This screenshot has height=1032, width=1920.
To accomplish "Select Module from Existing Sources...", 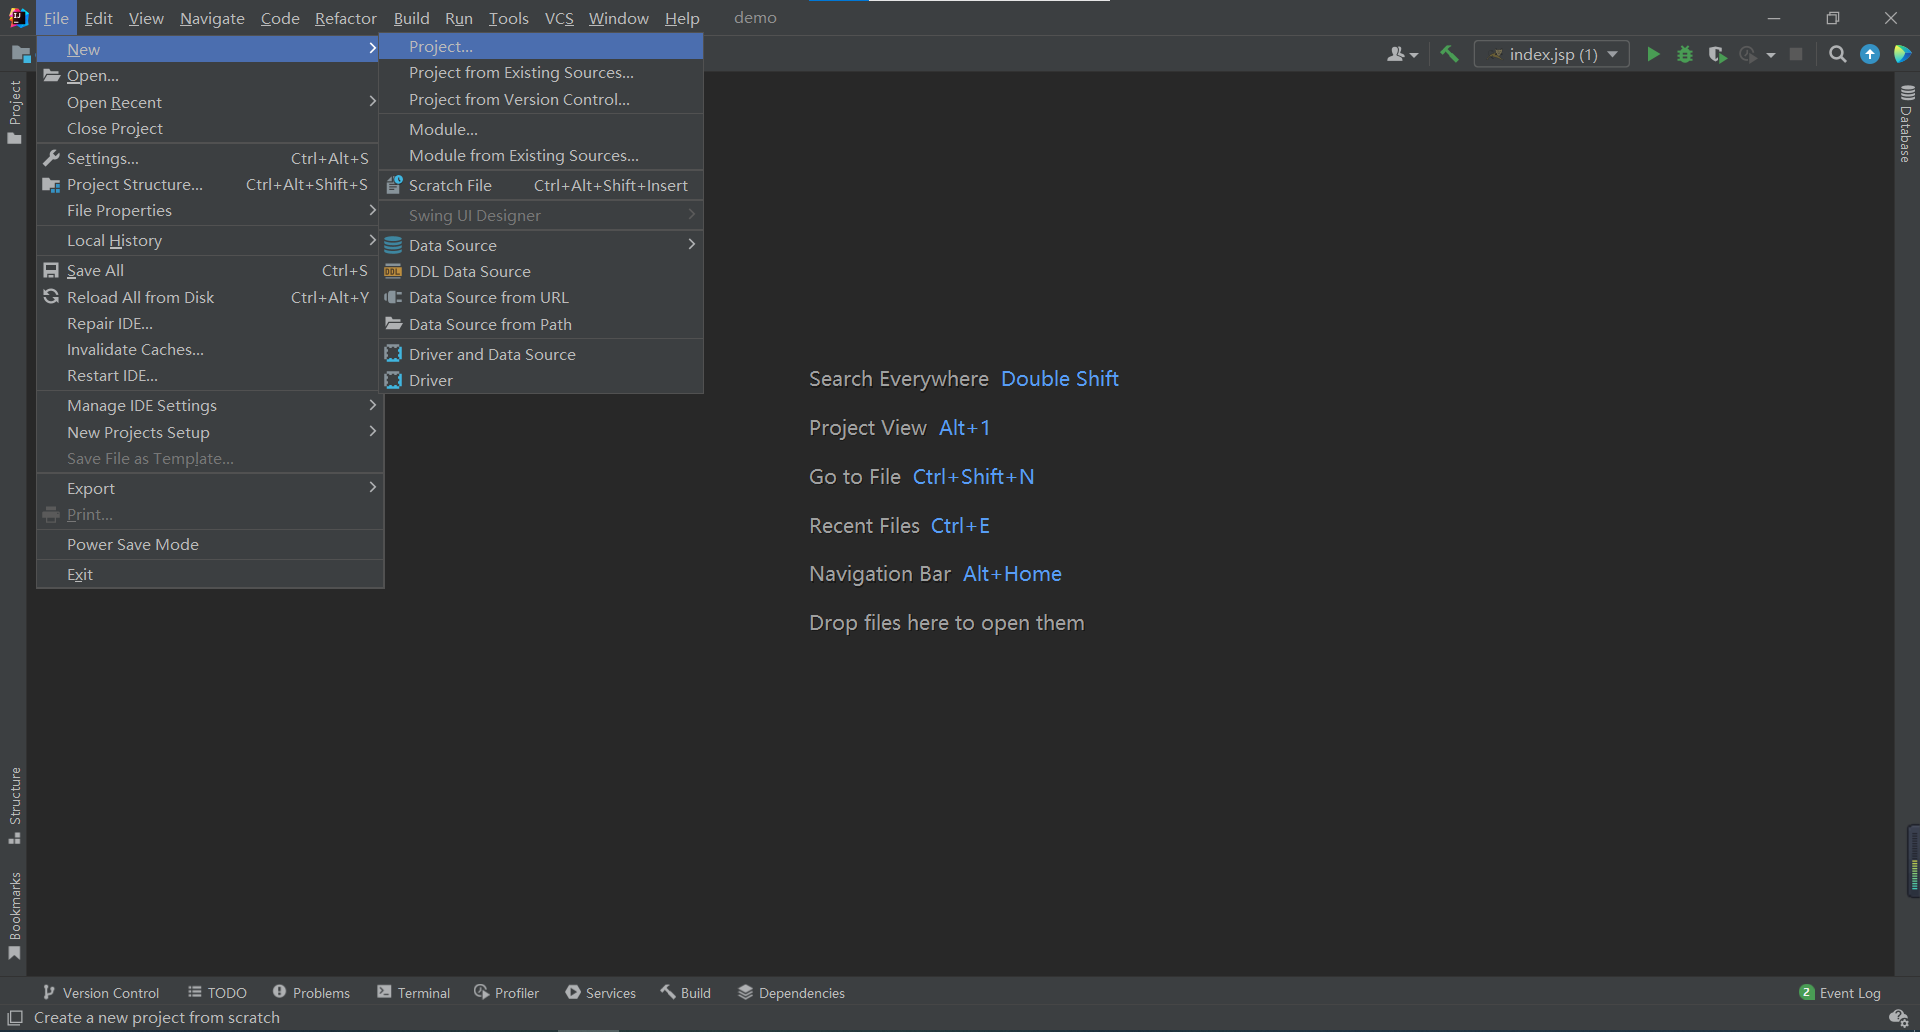I will [x=541, y=155].
